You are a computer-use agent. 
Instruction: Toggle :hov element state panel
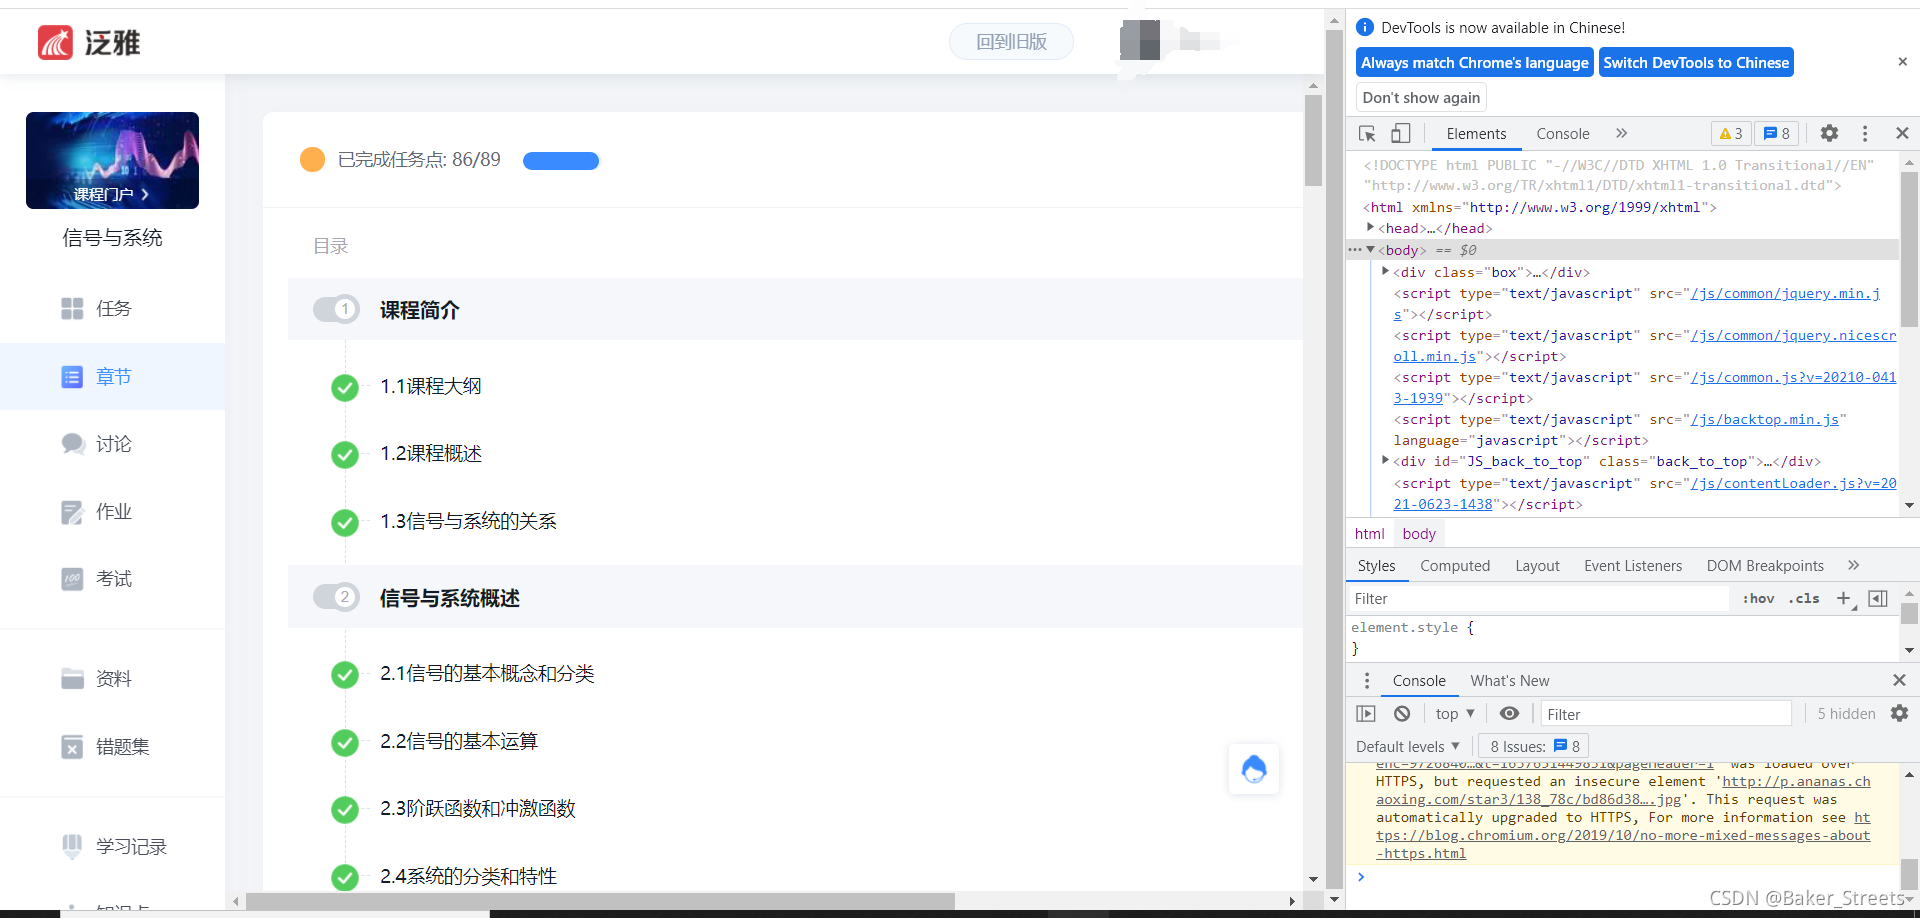point(1758,598)
